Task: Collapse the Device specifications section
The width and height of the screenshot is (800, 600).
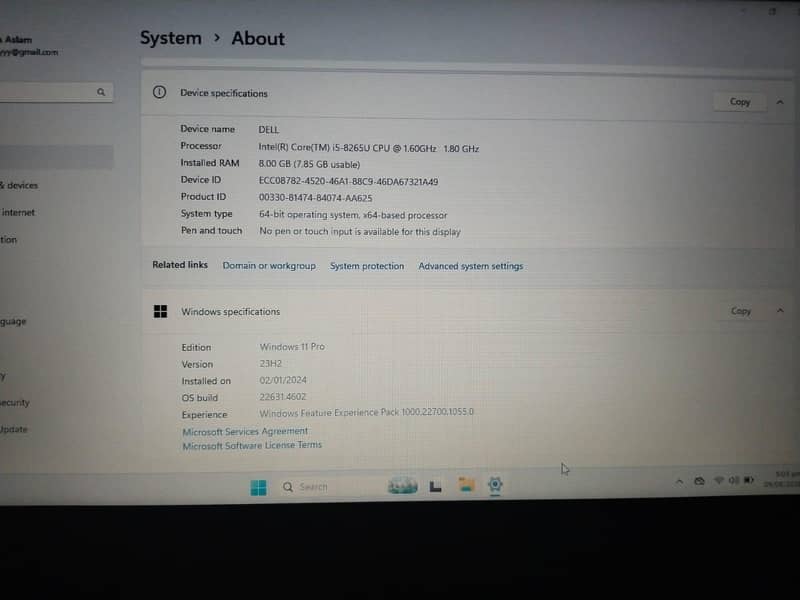Action: pos(780,102)
